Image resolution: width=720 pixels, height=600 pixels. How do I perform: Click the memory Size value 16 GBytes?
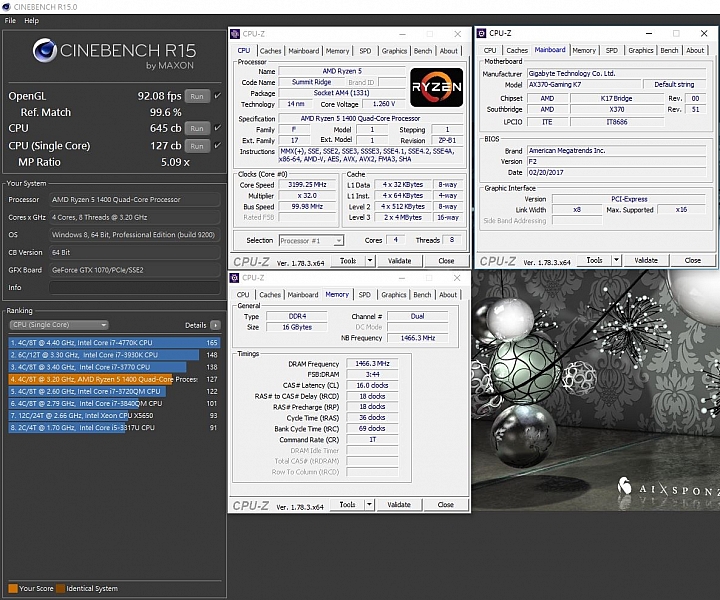pyautogui.click(x=297, y=327)
